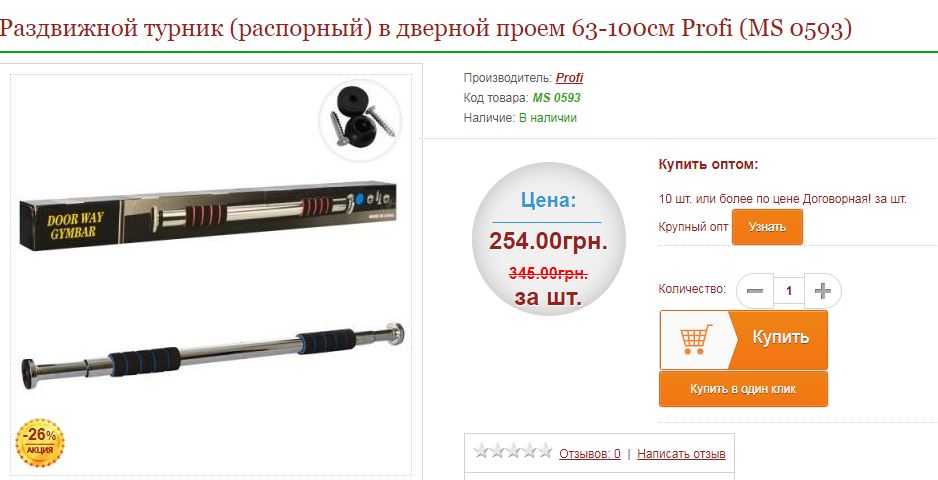Click the -26% акция discount badge
Image resolution: width=938 pixels, height=480 pixels.
click(40, 443)
